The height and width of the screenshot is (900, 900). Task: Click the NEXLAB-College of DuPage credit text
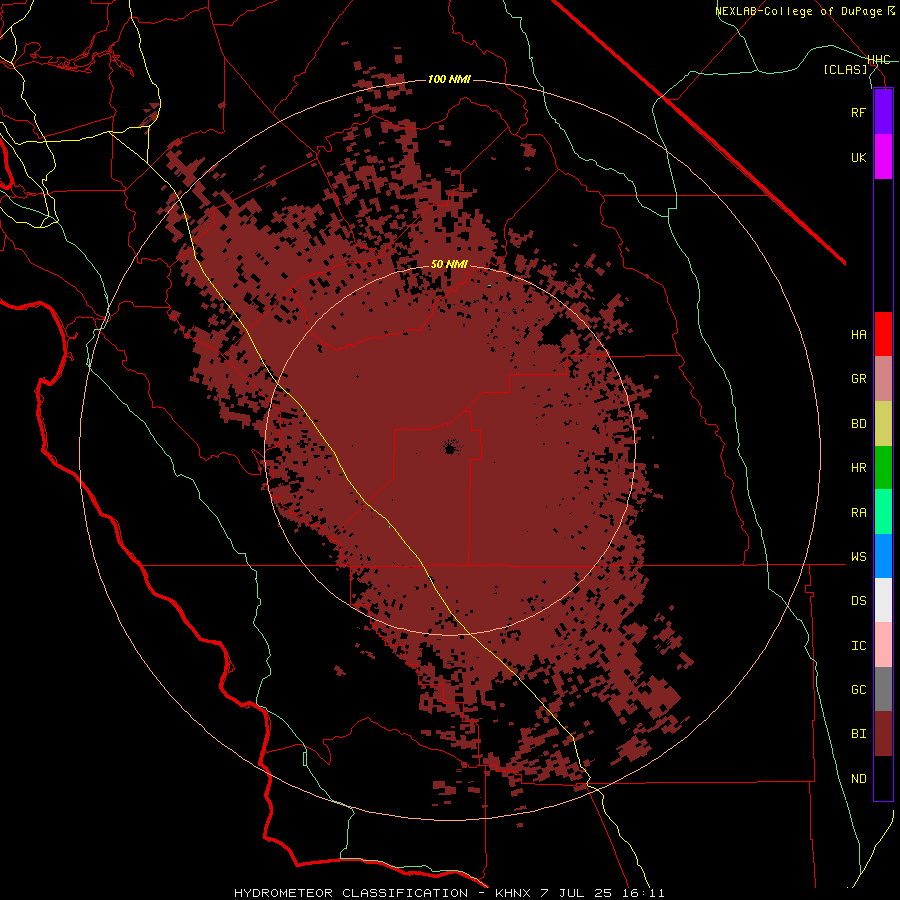(x=798, y=11)
